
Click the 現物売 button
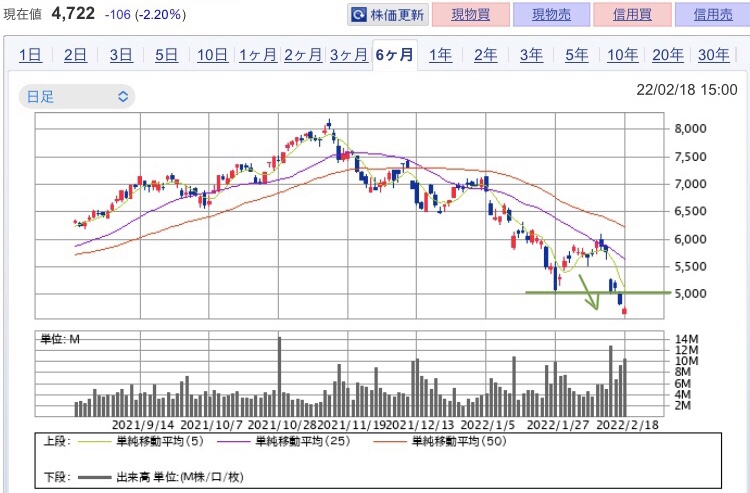pos(551,14)
